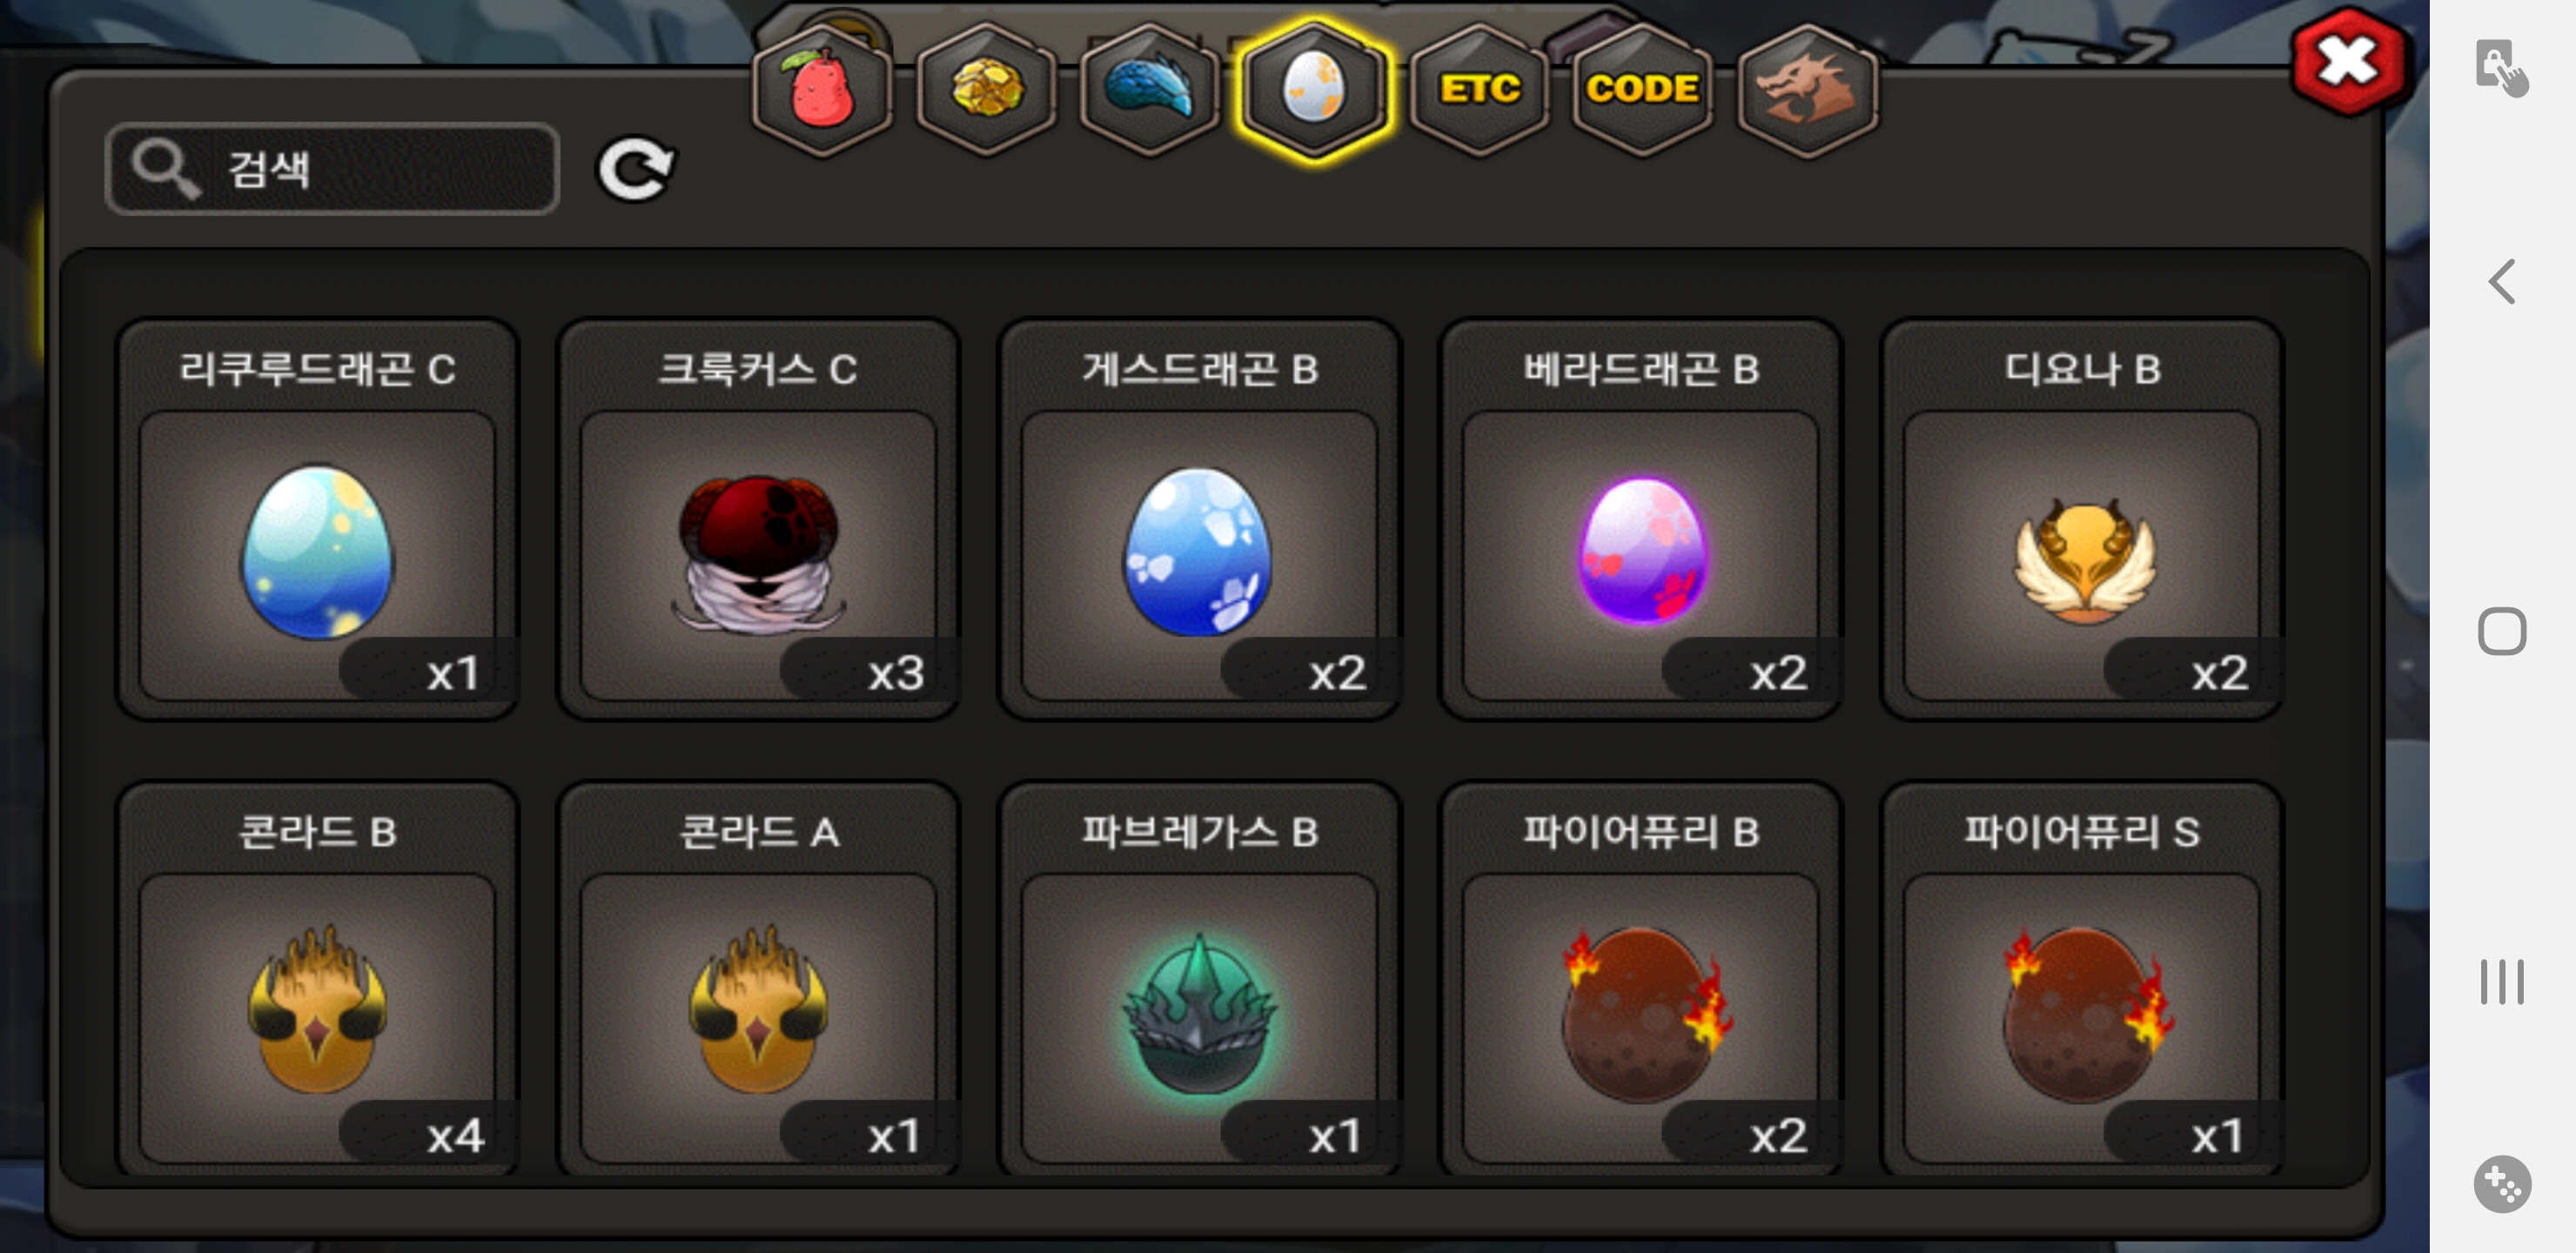Open the brown dragon head tab
This screenshot has width=2576, height=1253.
(1807, 90)
